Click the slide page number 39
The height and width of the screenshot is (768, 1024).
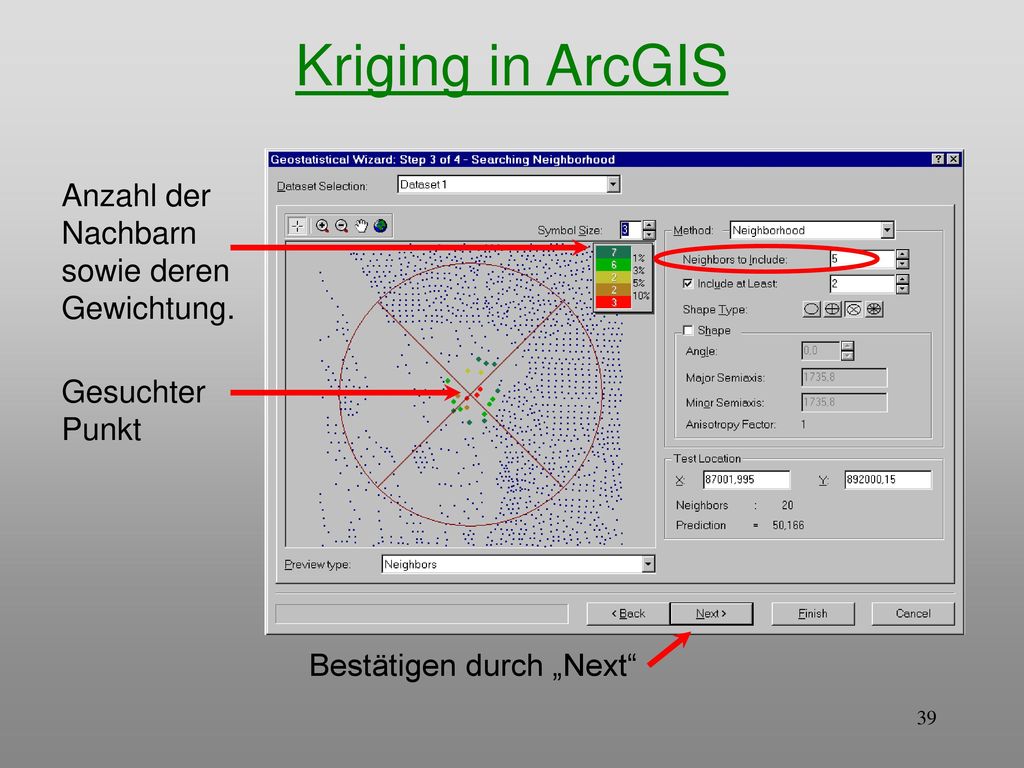(x=926, y=718)
